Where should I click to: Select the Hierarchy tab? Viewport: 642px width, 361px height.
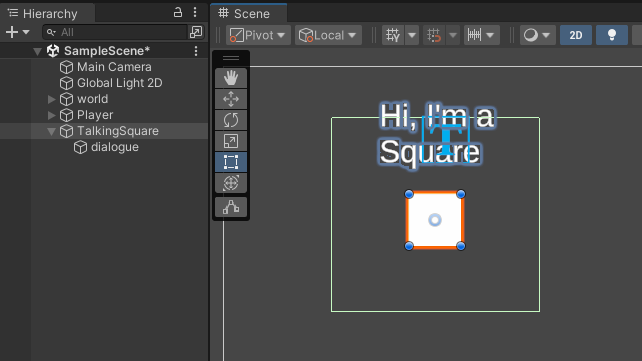(x=47, y=14)
